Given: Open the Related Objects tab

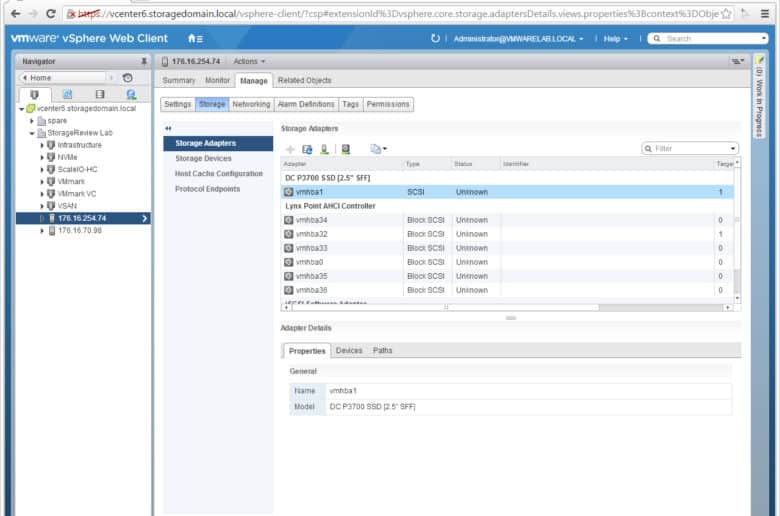Looking at the screenshot, I should 304,80.
